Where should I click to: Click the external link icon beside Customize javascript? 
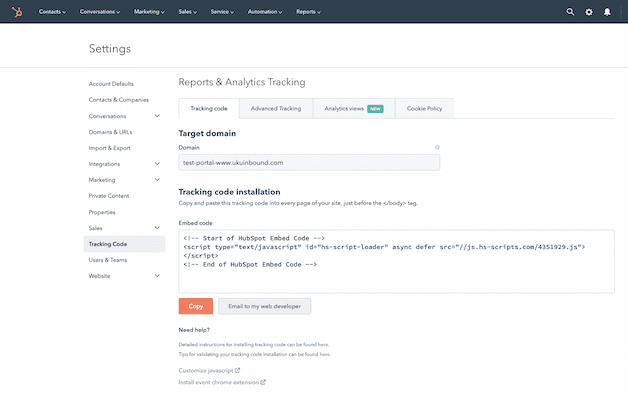pos(238,370)
